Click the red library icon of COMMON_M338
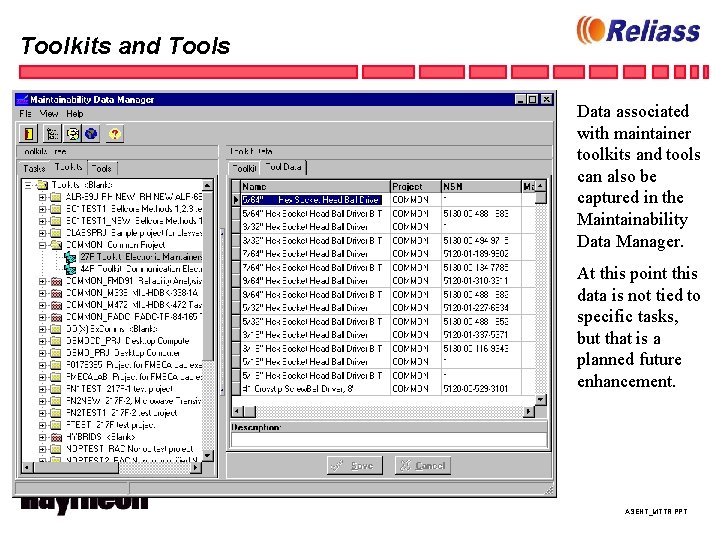Screen dimensions: 720x540 coord(56,293)
